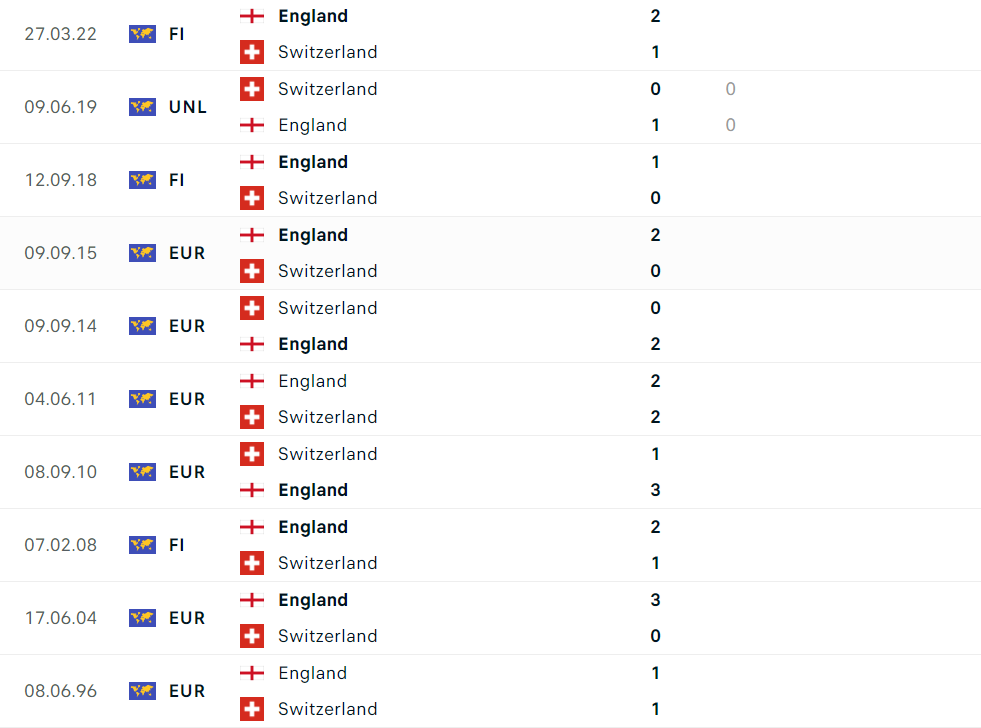This screenshot has width=981, height=728.
Task: Click Switzerland flag in 09.06.19 match
Action: (252, 89)
